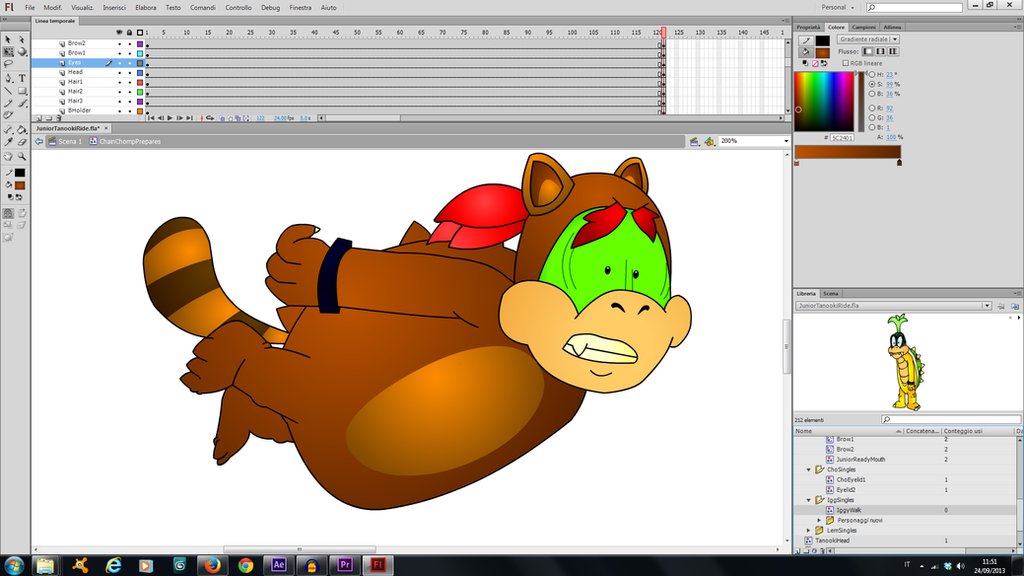Click the right gradient stop on the gradient bar
Viewport: 1024px width, 576px height.
(899, 163)
